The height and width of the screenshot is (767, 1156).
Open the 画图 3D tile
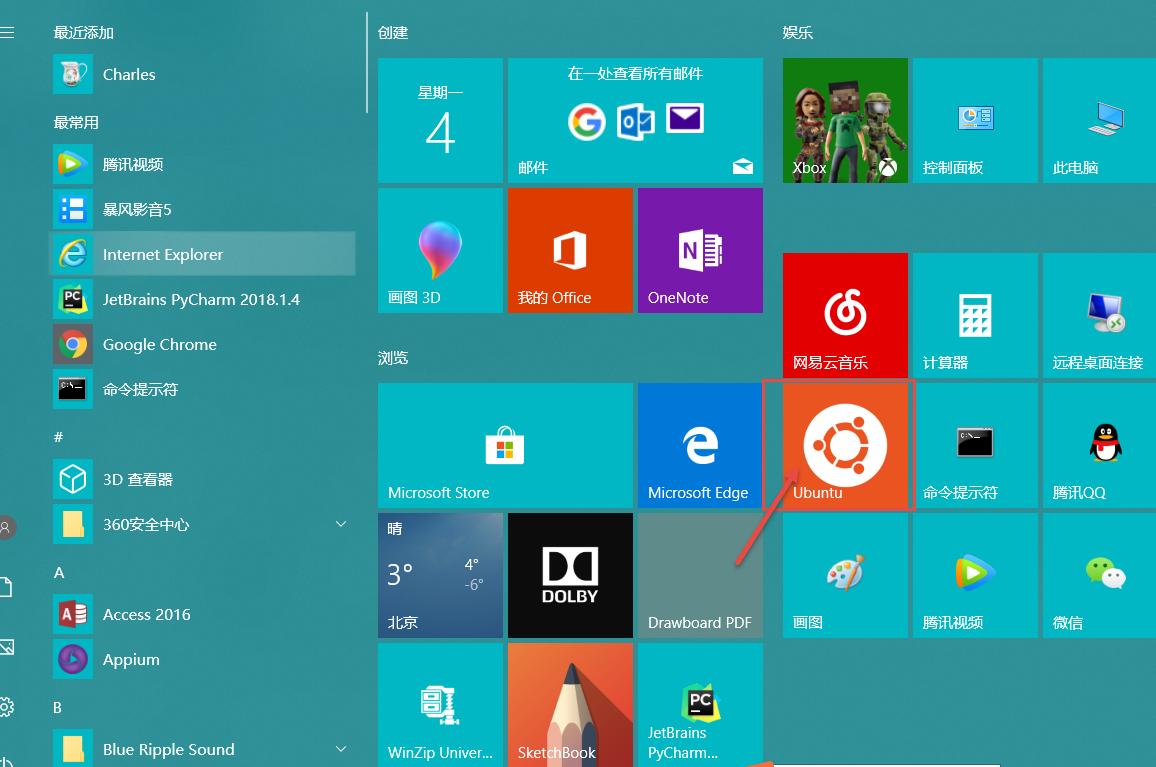click(440, 250)
